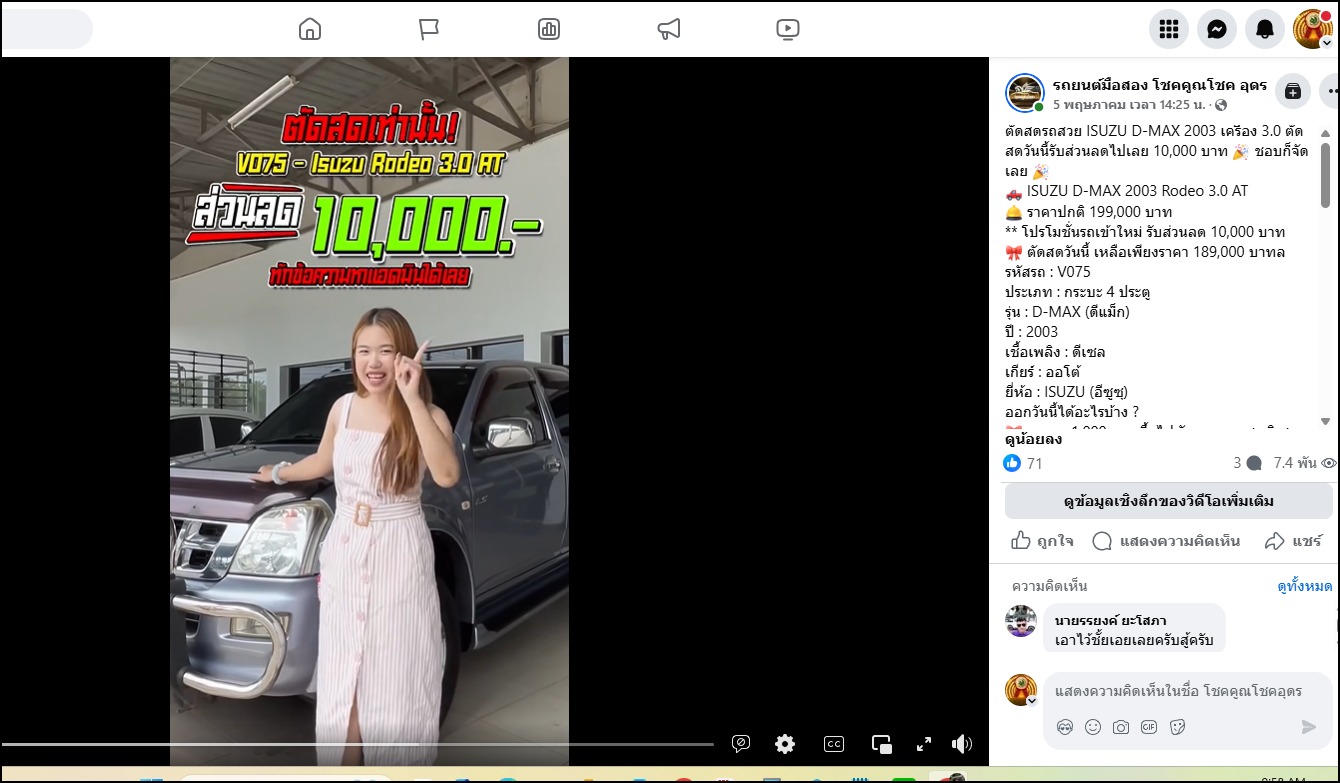The height and width of the screenshot is (783, 1340).
Task: Send the comment with the arrow icon
Action: pos(1308,727)
